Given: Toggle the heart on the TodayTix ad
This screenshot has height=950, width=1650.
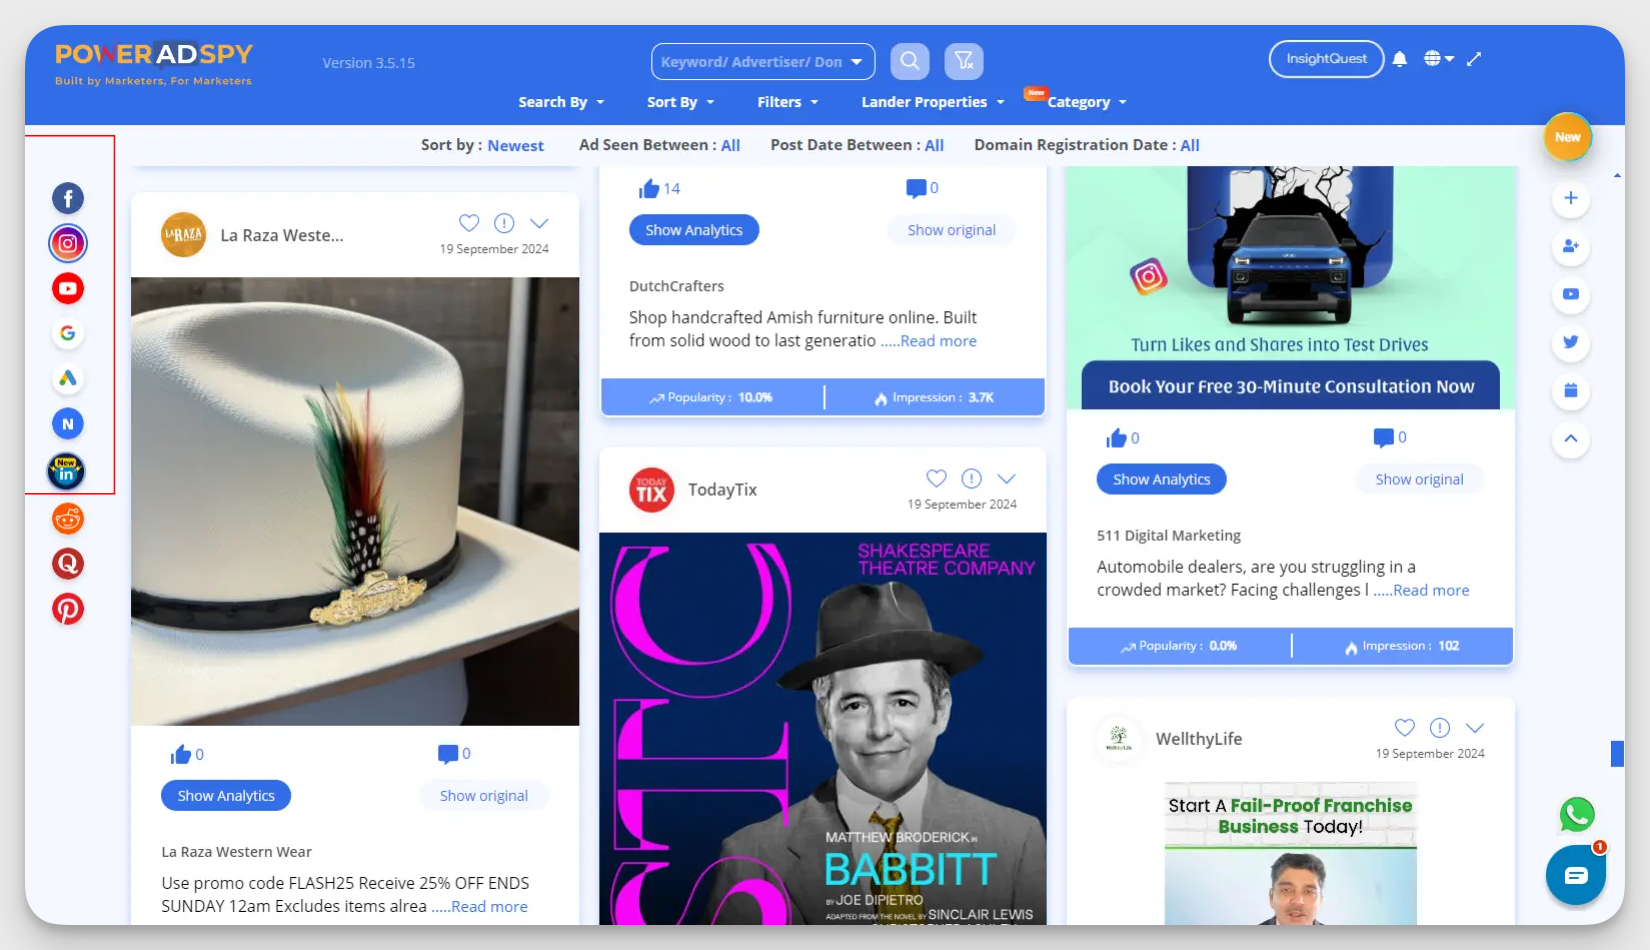Looking at the screenshot, I should pyautogui.click(x=936, y=478).
